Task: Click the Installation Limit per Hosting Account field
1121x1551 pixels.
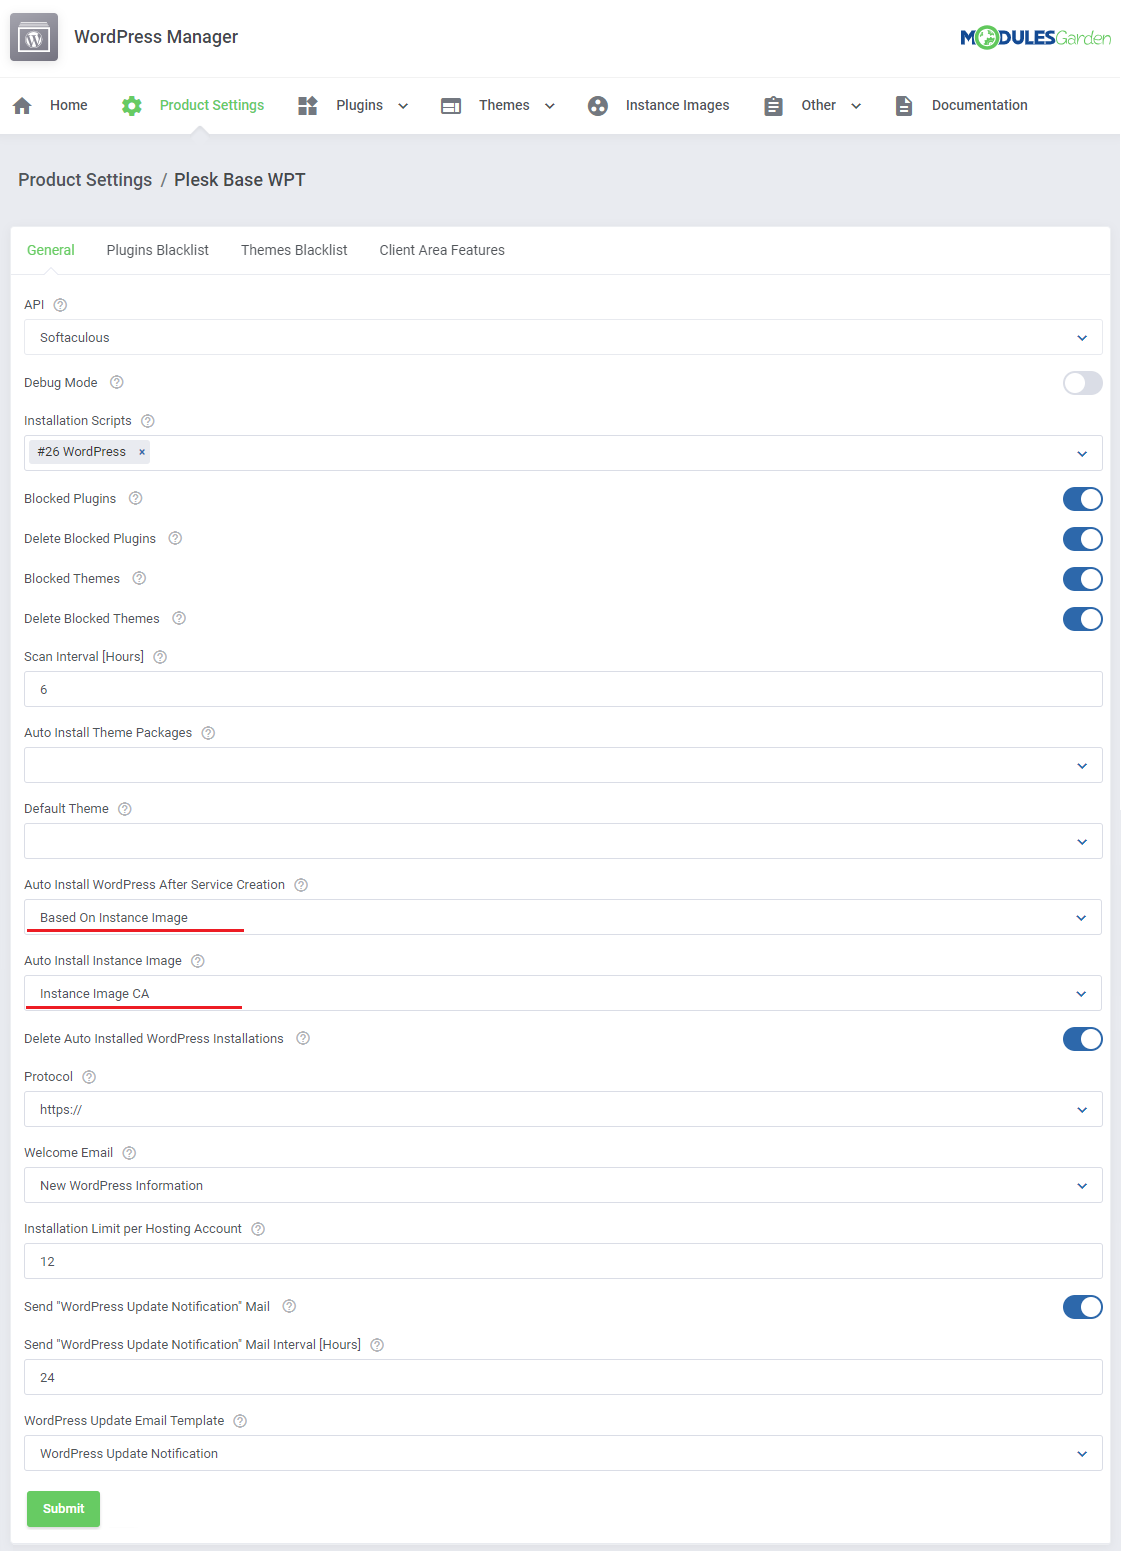Action: coord(563,1261)
